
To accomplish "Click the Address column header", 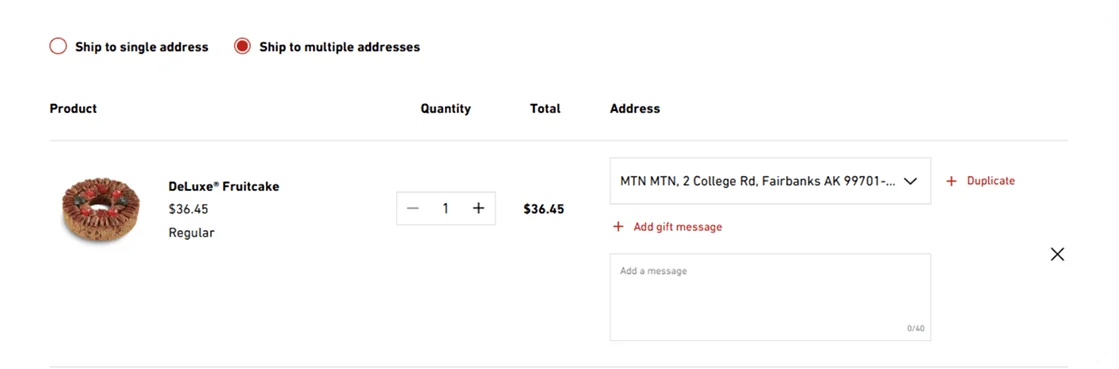I will pos(635,108).
